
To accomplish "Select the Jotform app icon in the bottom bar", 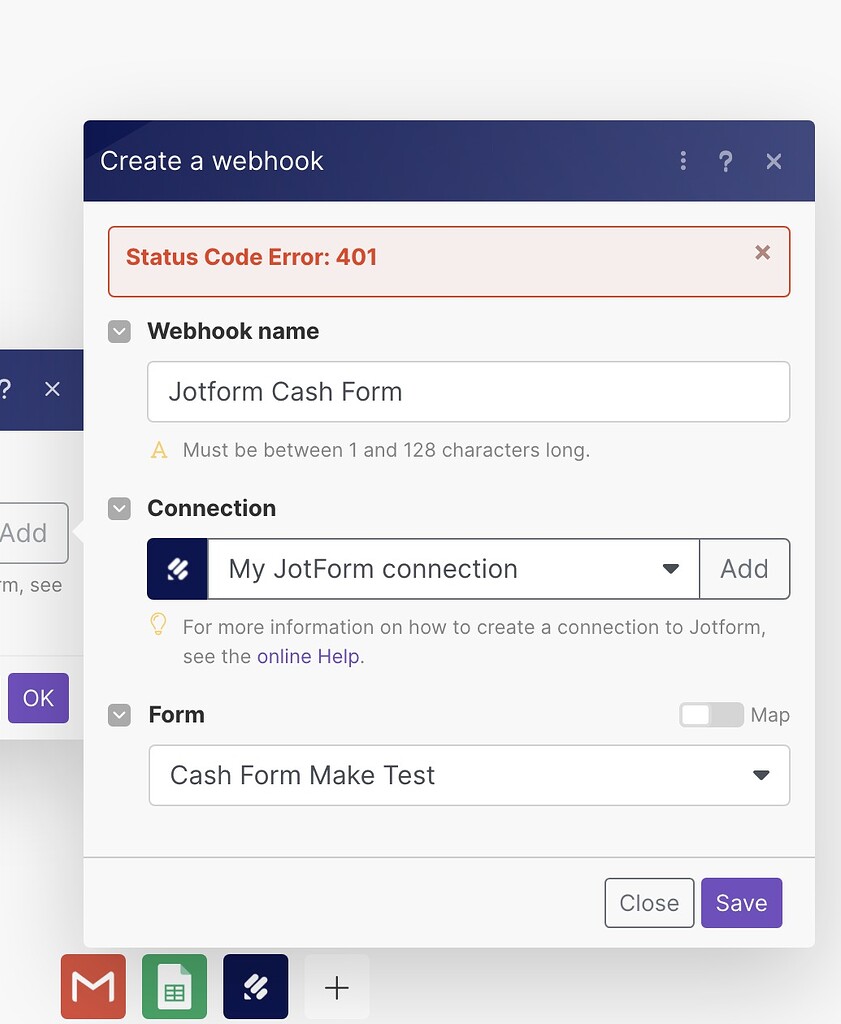I will (x=255, y=986).
